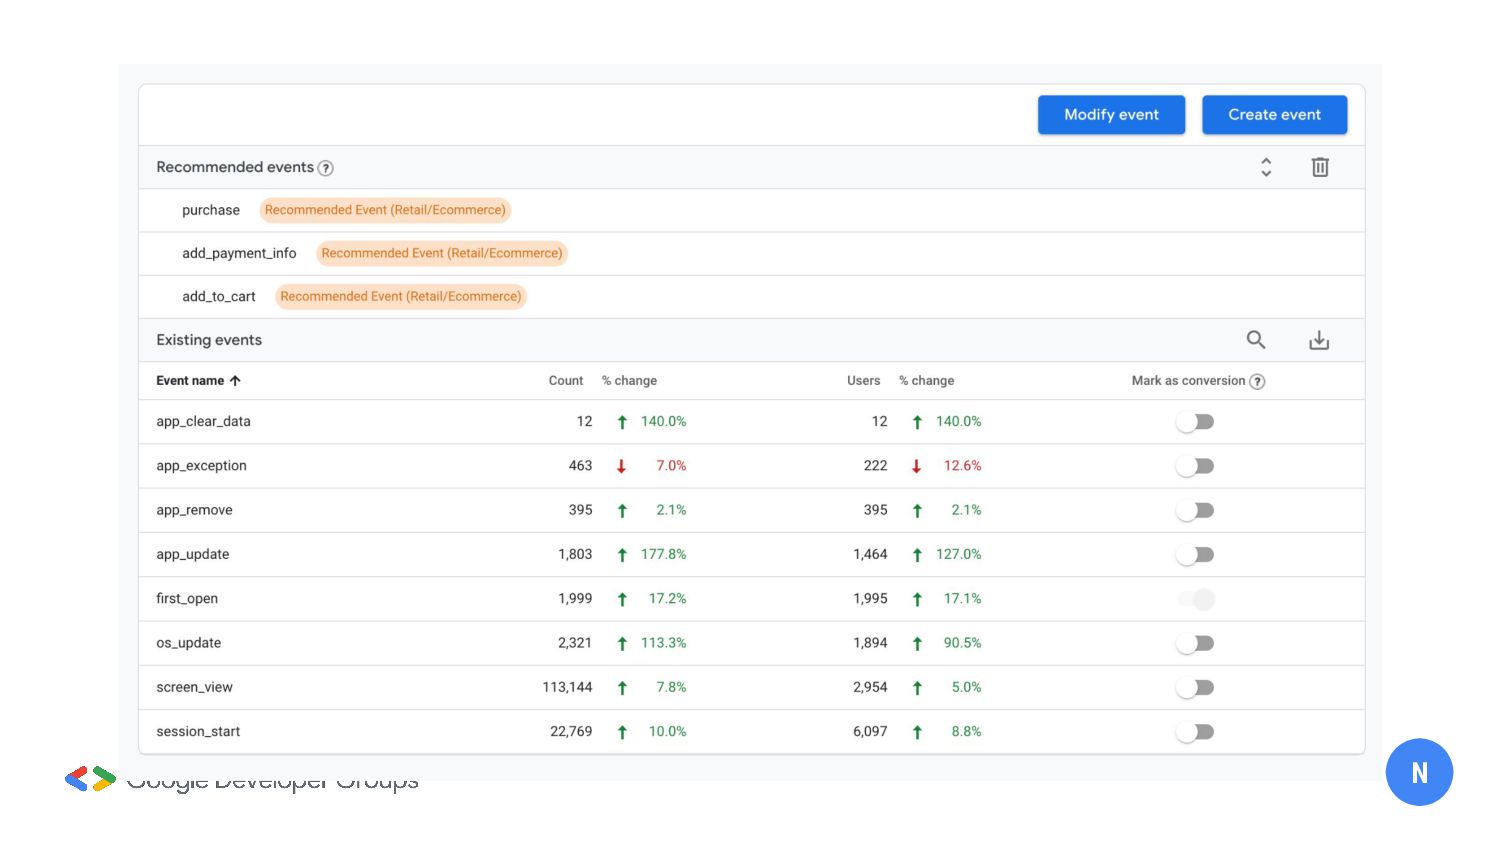Click the blue N avatar circle
Image resolution: width=1500 pixels, height=844 pixels.
(x=1418, y=772)
